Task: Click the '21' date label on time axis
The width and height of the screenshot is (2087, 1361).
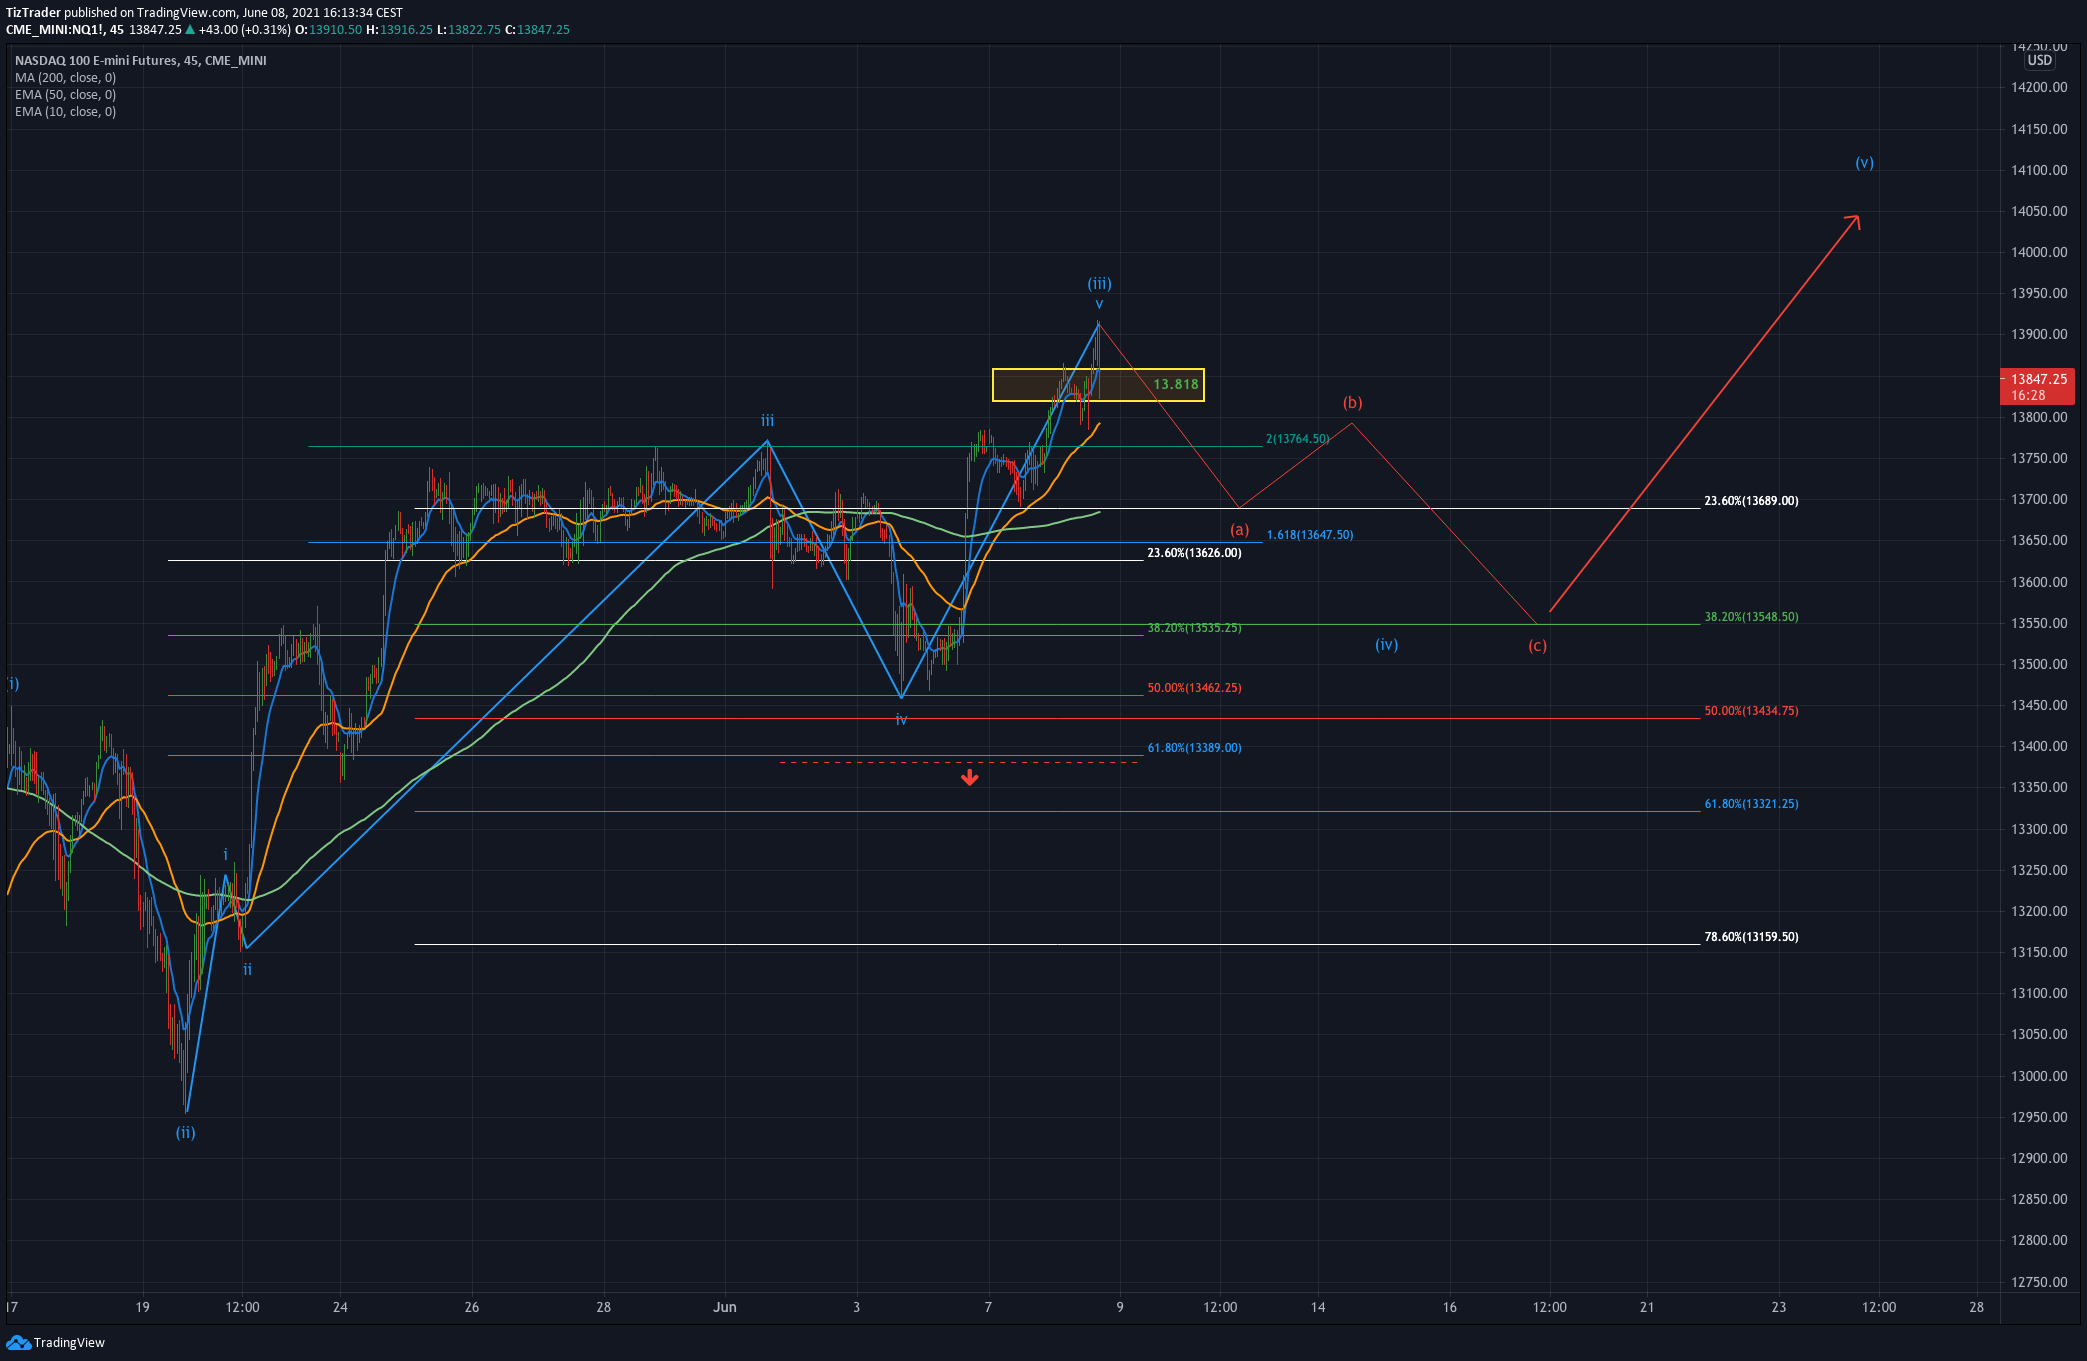Action: point(1647,1307)
